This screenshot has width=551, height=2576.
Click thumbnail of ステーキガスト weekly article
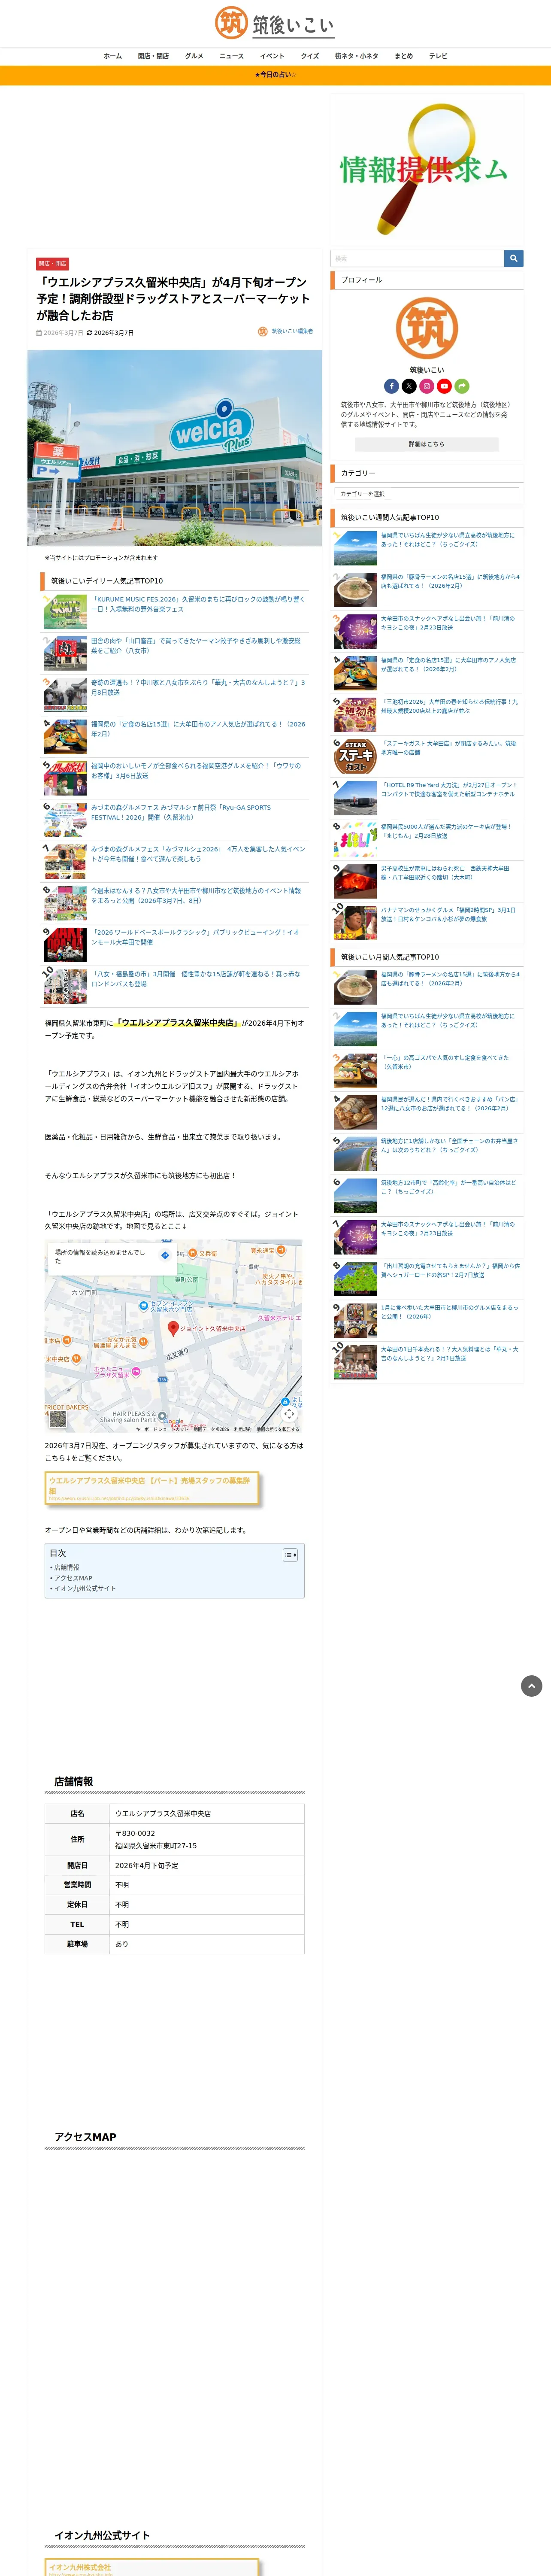point(354,756)
